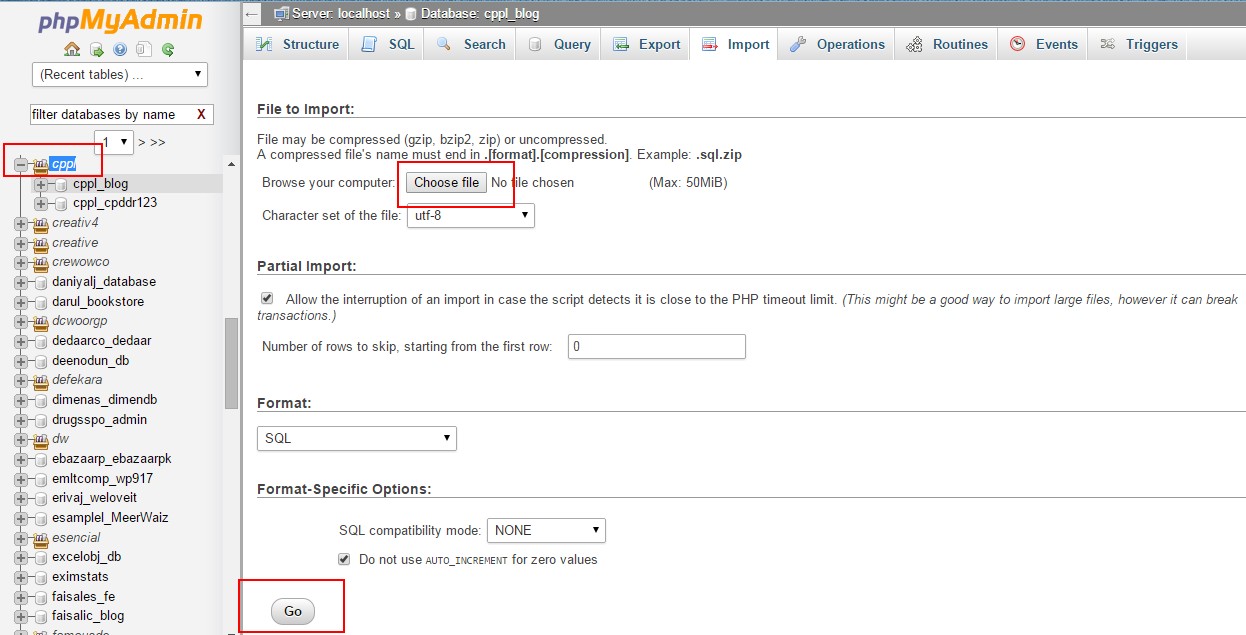Open the Format SQL dropdown
The height and width of the screenshot is (635, 1246).
click(357, 438)
